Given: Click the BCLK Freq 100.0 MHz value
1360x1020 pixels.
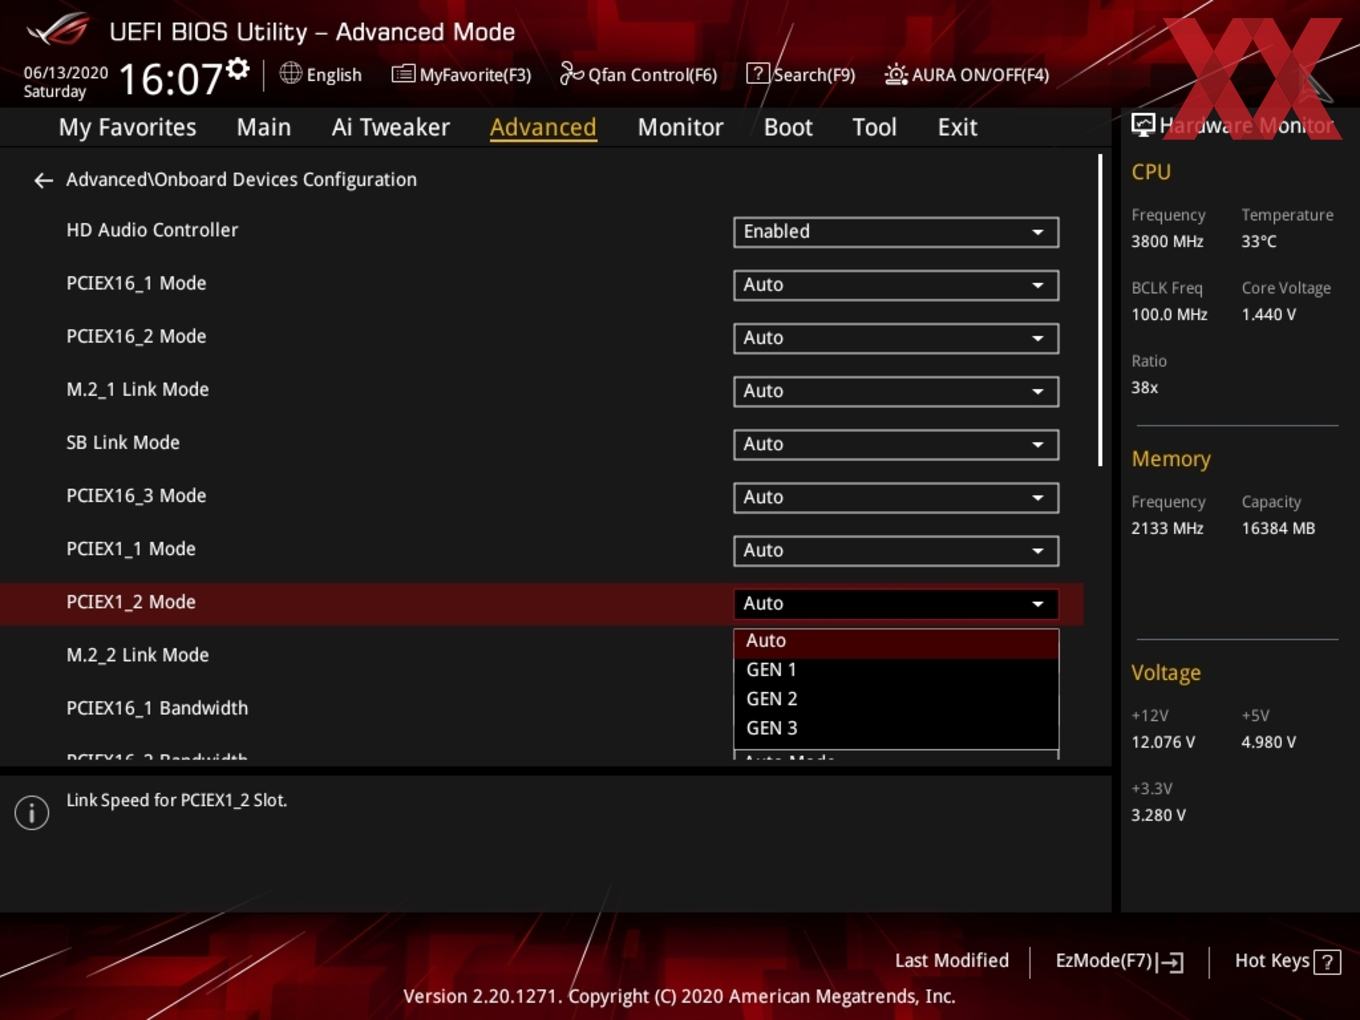Looking at the screenshot, I should point(1169,314).
